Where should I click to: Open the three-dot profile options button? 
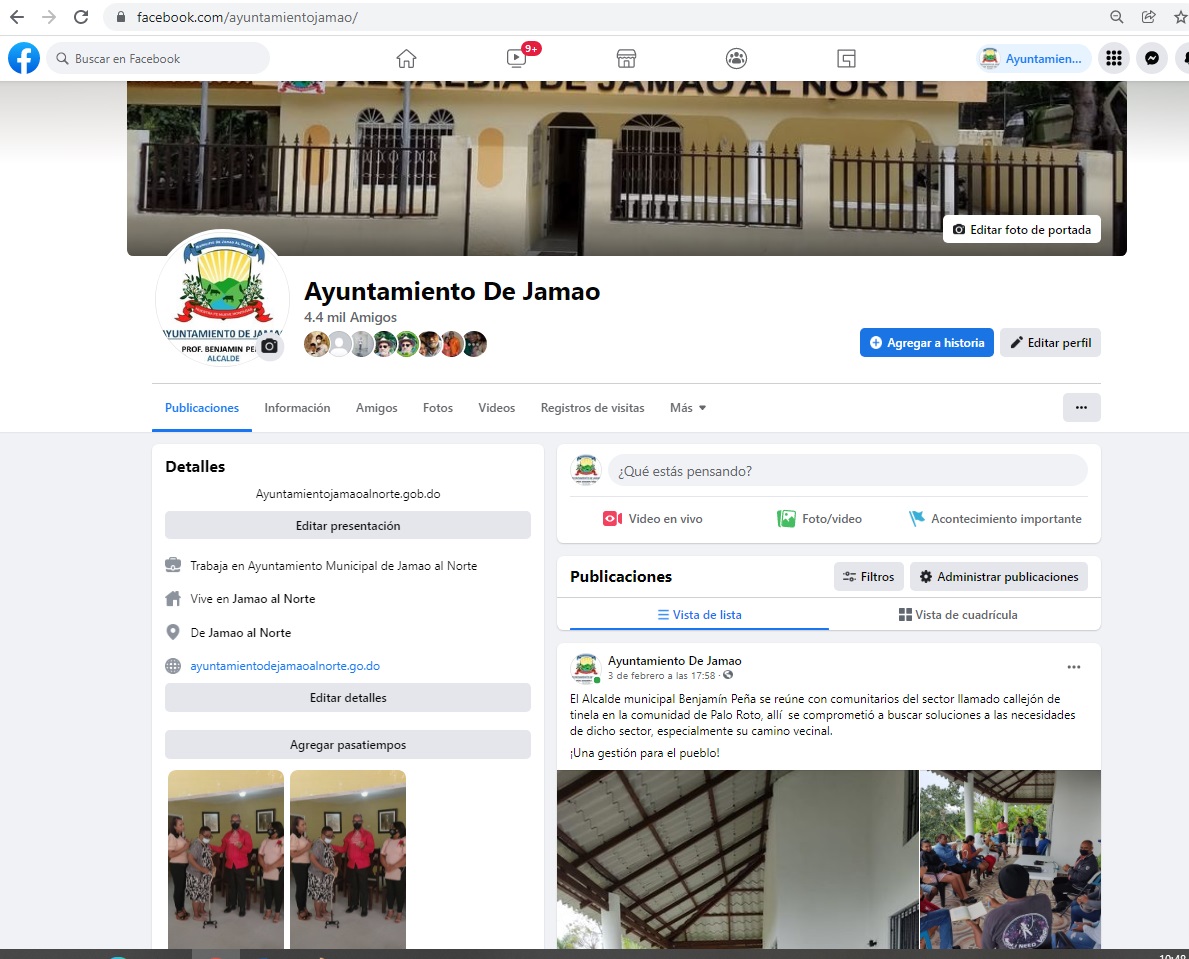point(1081,408)
